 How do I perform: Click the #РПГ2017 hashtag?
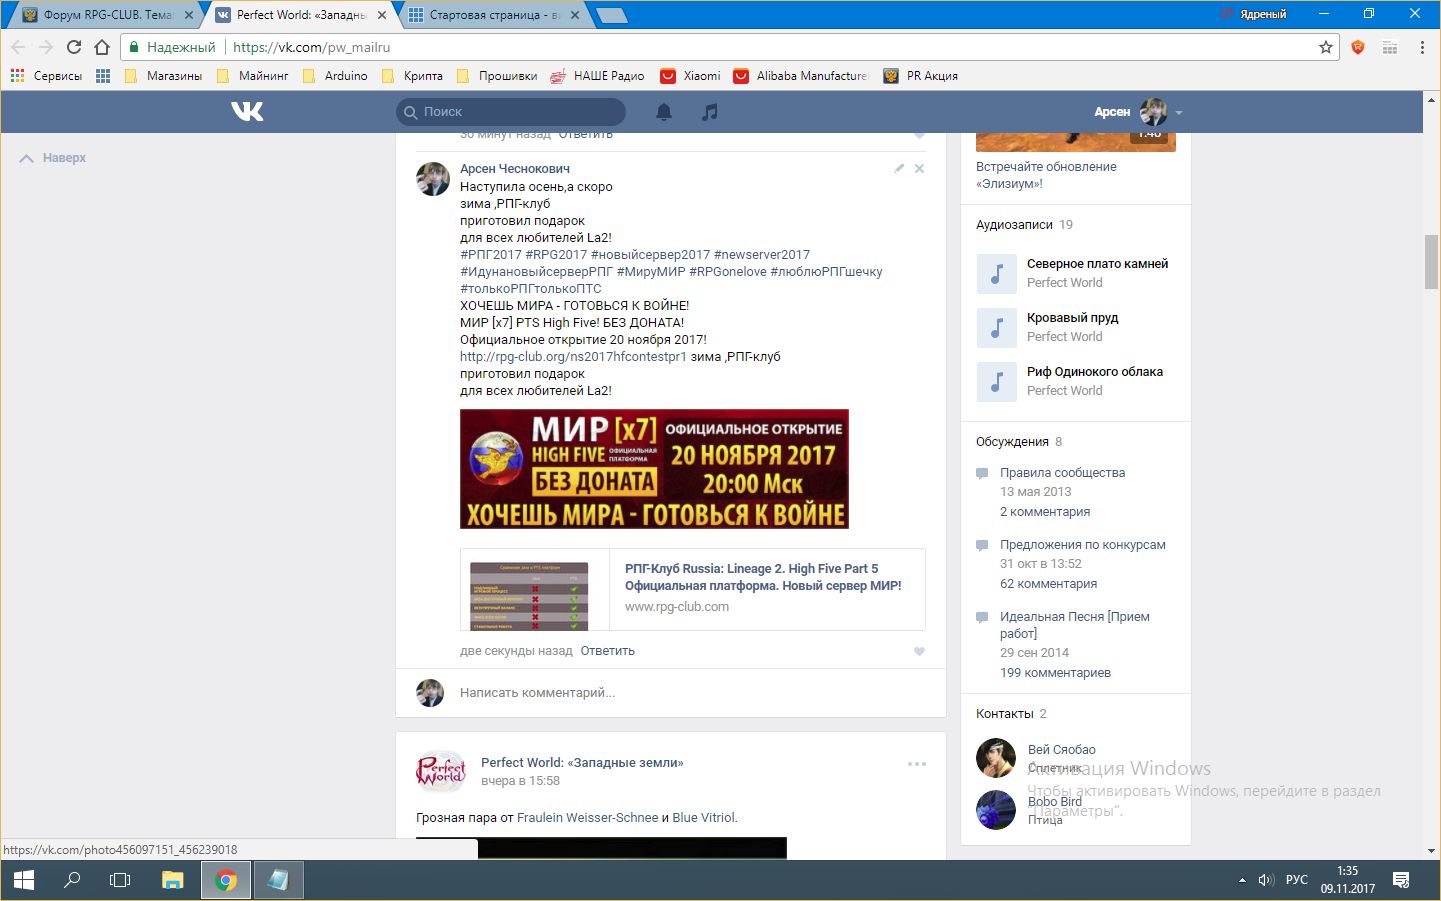491,255
